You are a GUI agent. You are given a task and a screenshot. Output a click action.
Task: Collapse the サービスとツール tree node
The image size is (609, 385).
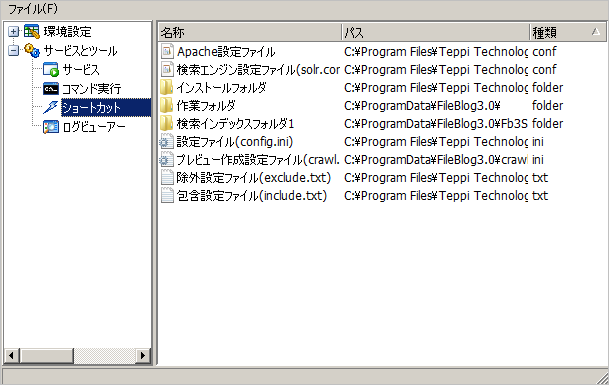tap(14, 51)
